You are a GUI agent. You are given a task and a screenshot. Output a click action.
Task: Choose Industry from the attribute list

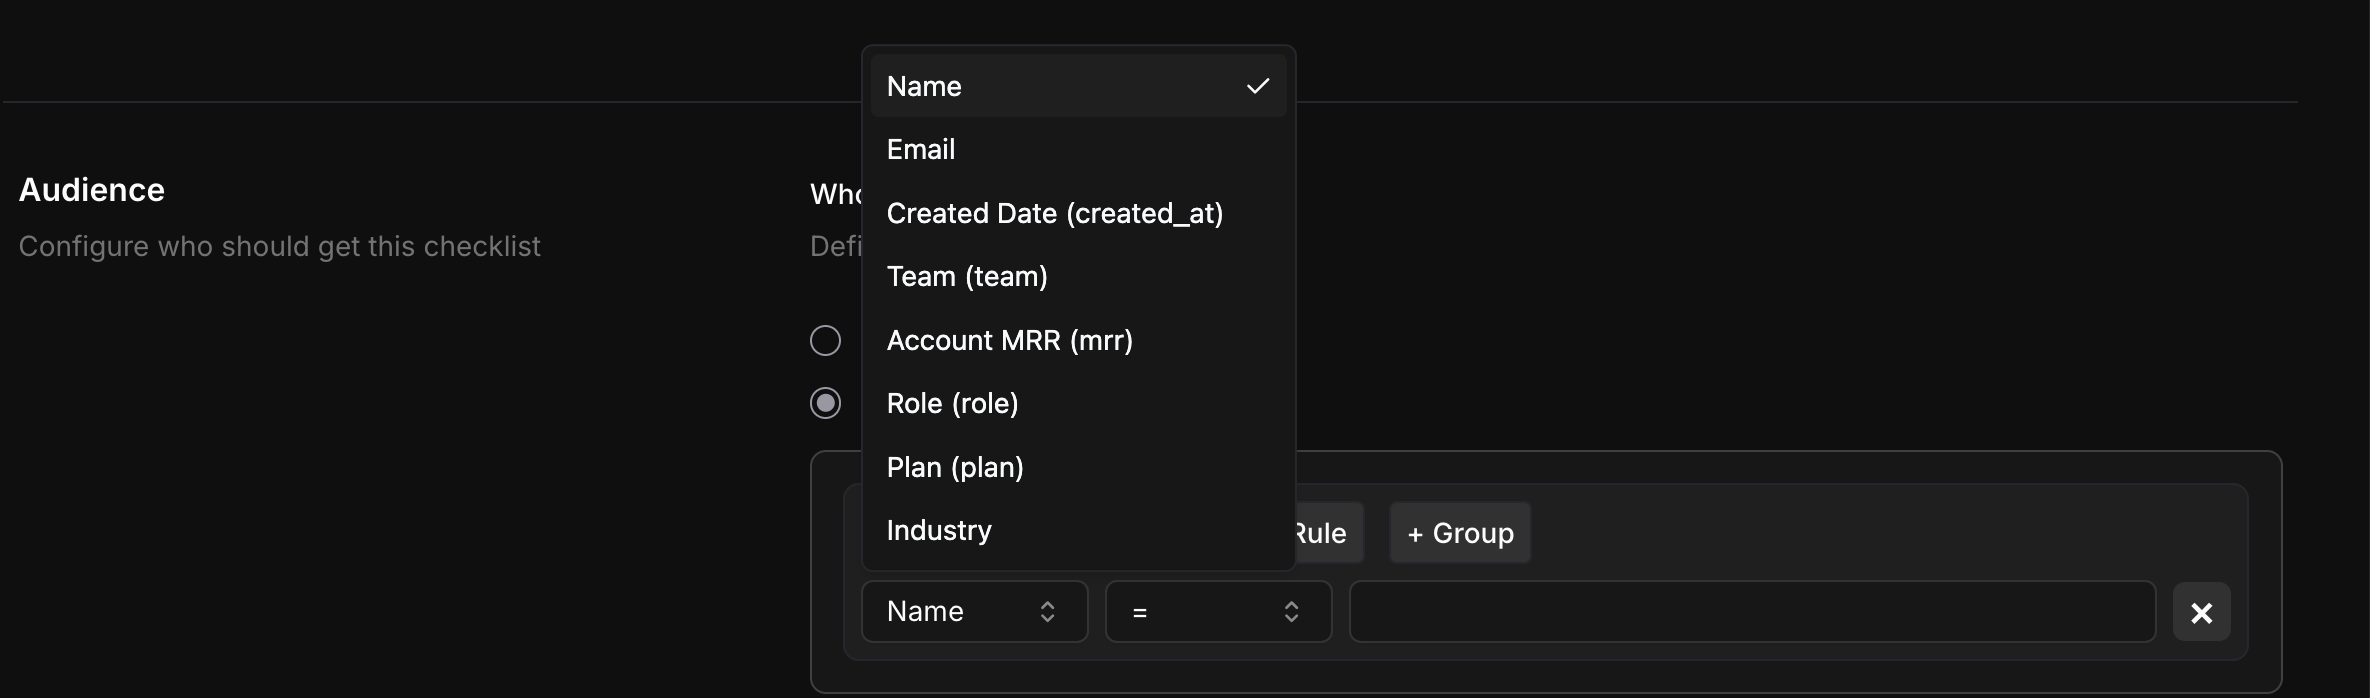tap(939, 531)
